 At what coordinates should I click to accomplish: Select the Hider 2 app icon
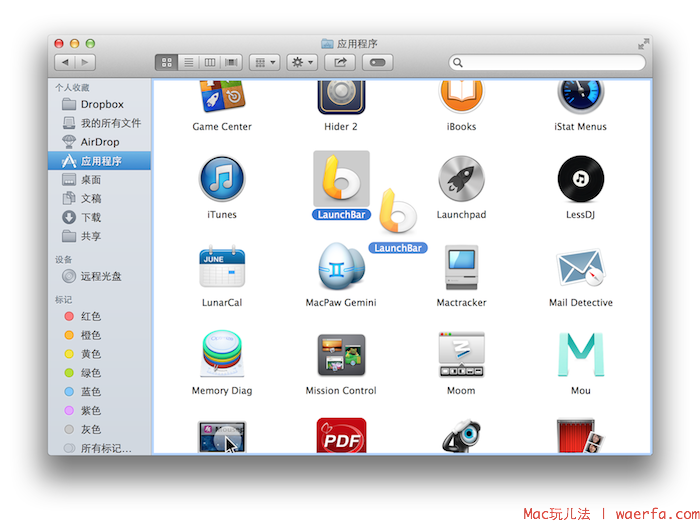click(341, 97)
